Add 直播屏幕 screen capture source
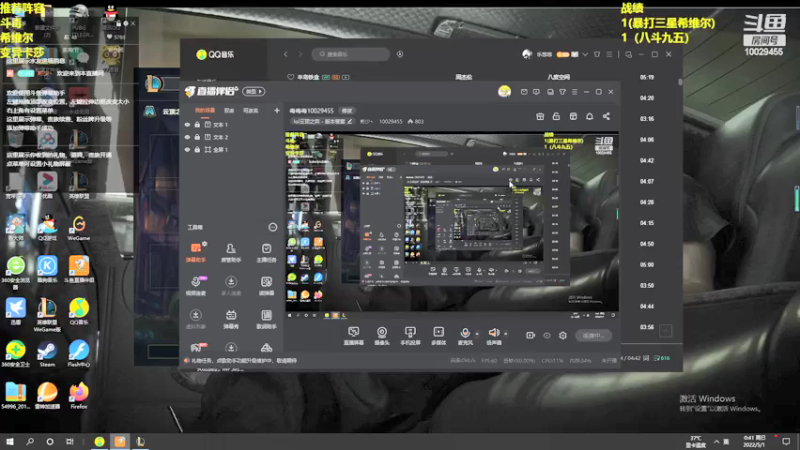800x450 pixels. [354, 336]
